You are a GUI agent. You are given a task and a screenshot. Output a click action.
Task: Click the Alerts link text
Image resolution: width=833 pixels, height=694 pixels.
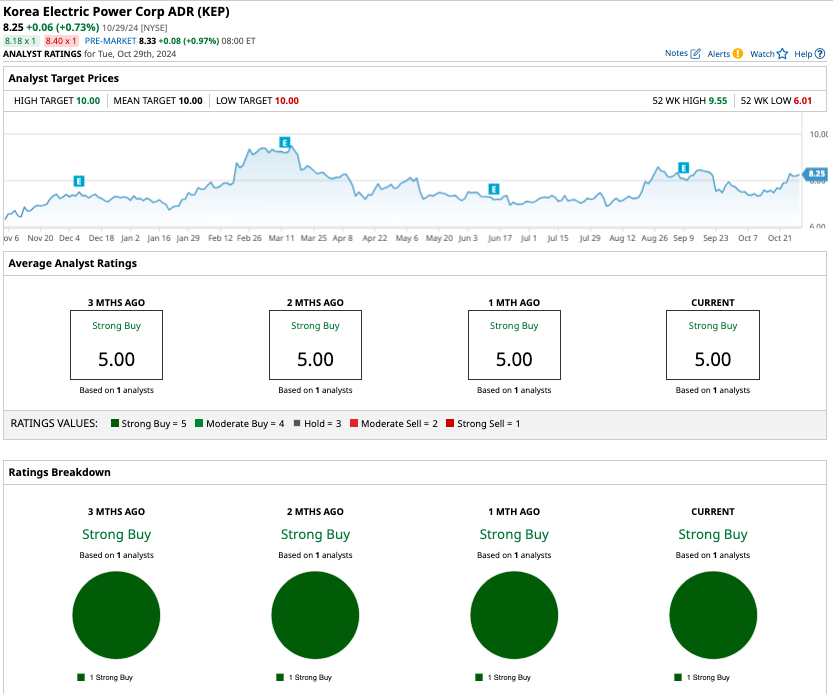tap(719, 54)
